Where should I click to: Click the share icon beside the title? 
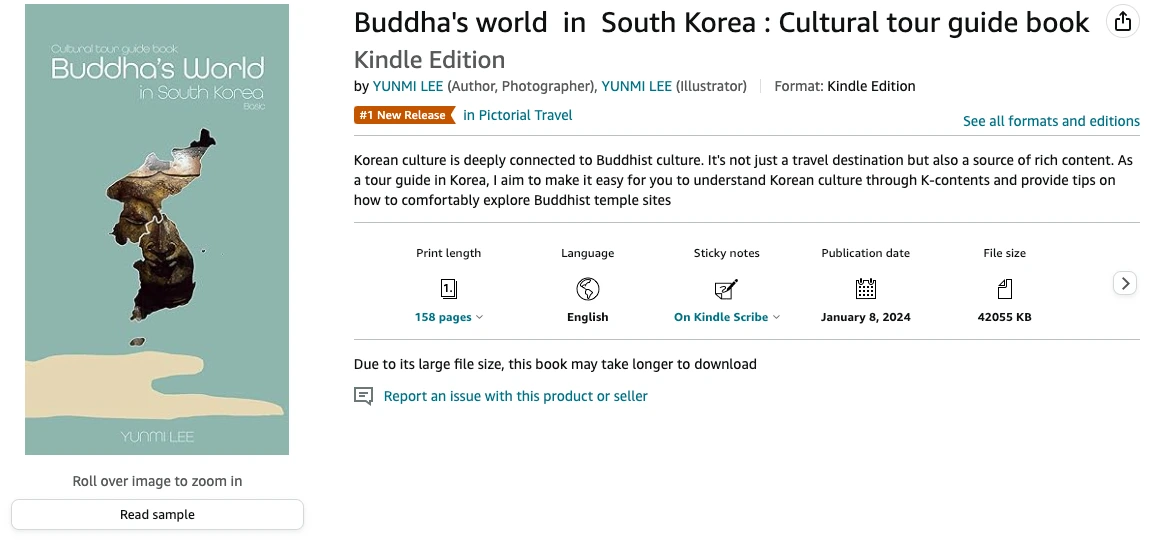[1123, 22]
